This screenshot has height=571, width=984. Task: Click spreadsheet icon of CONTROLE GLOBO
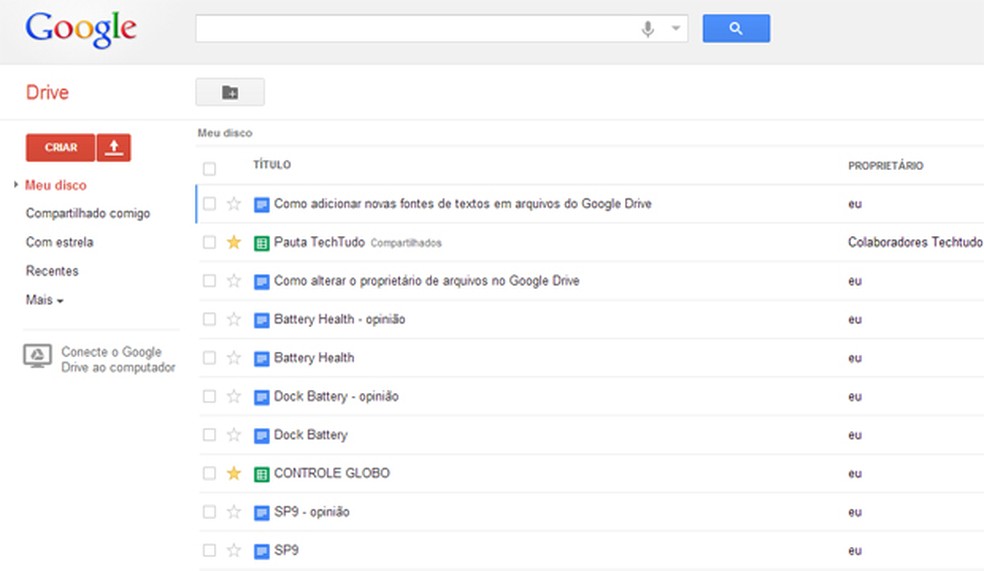[261, 474]
